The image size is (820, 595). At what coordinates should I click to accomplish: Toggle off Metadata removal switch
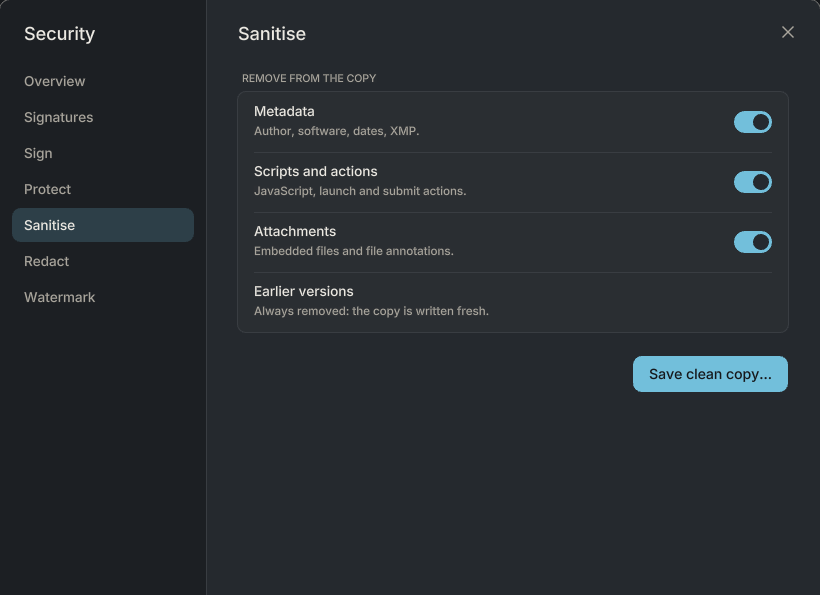tap(753, 122)
